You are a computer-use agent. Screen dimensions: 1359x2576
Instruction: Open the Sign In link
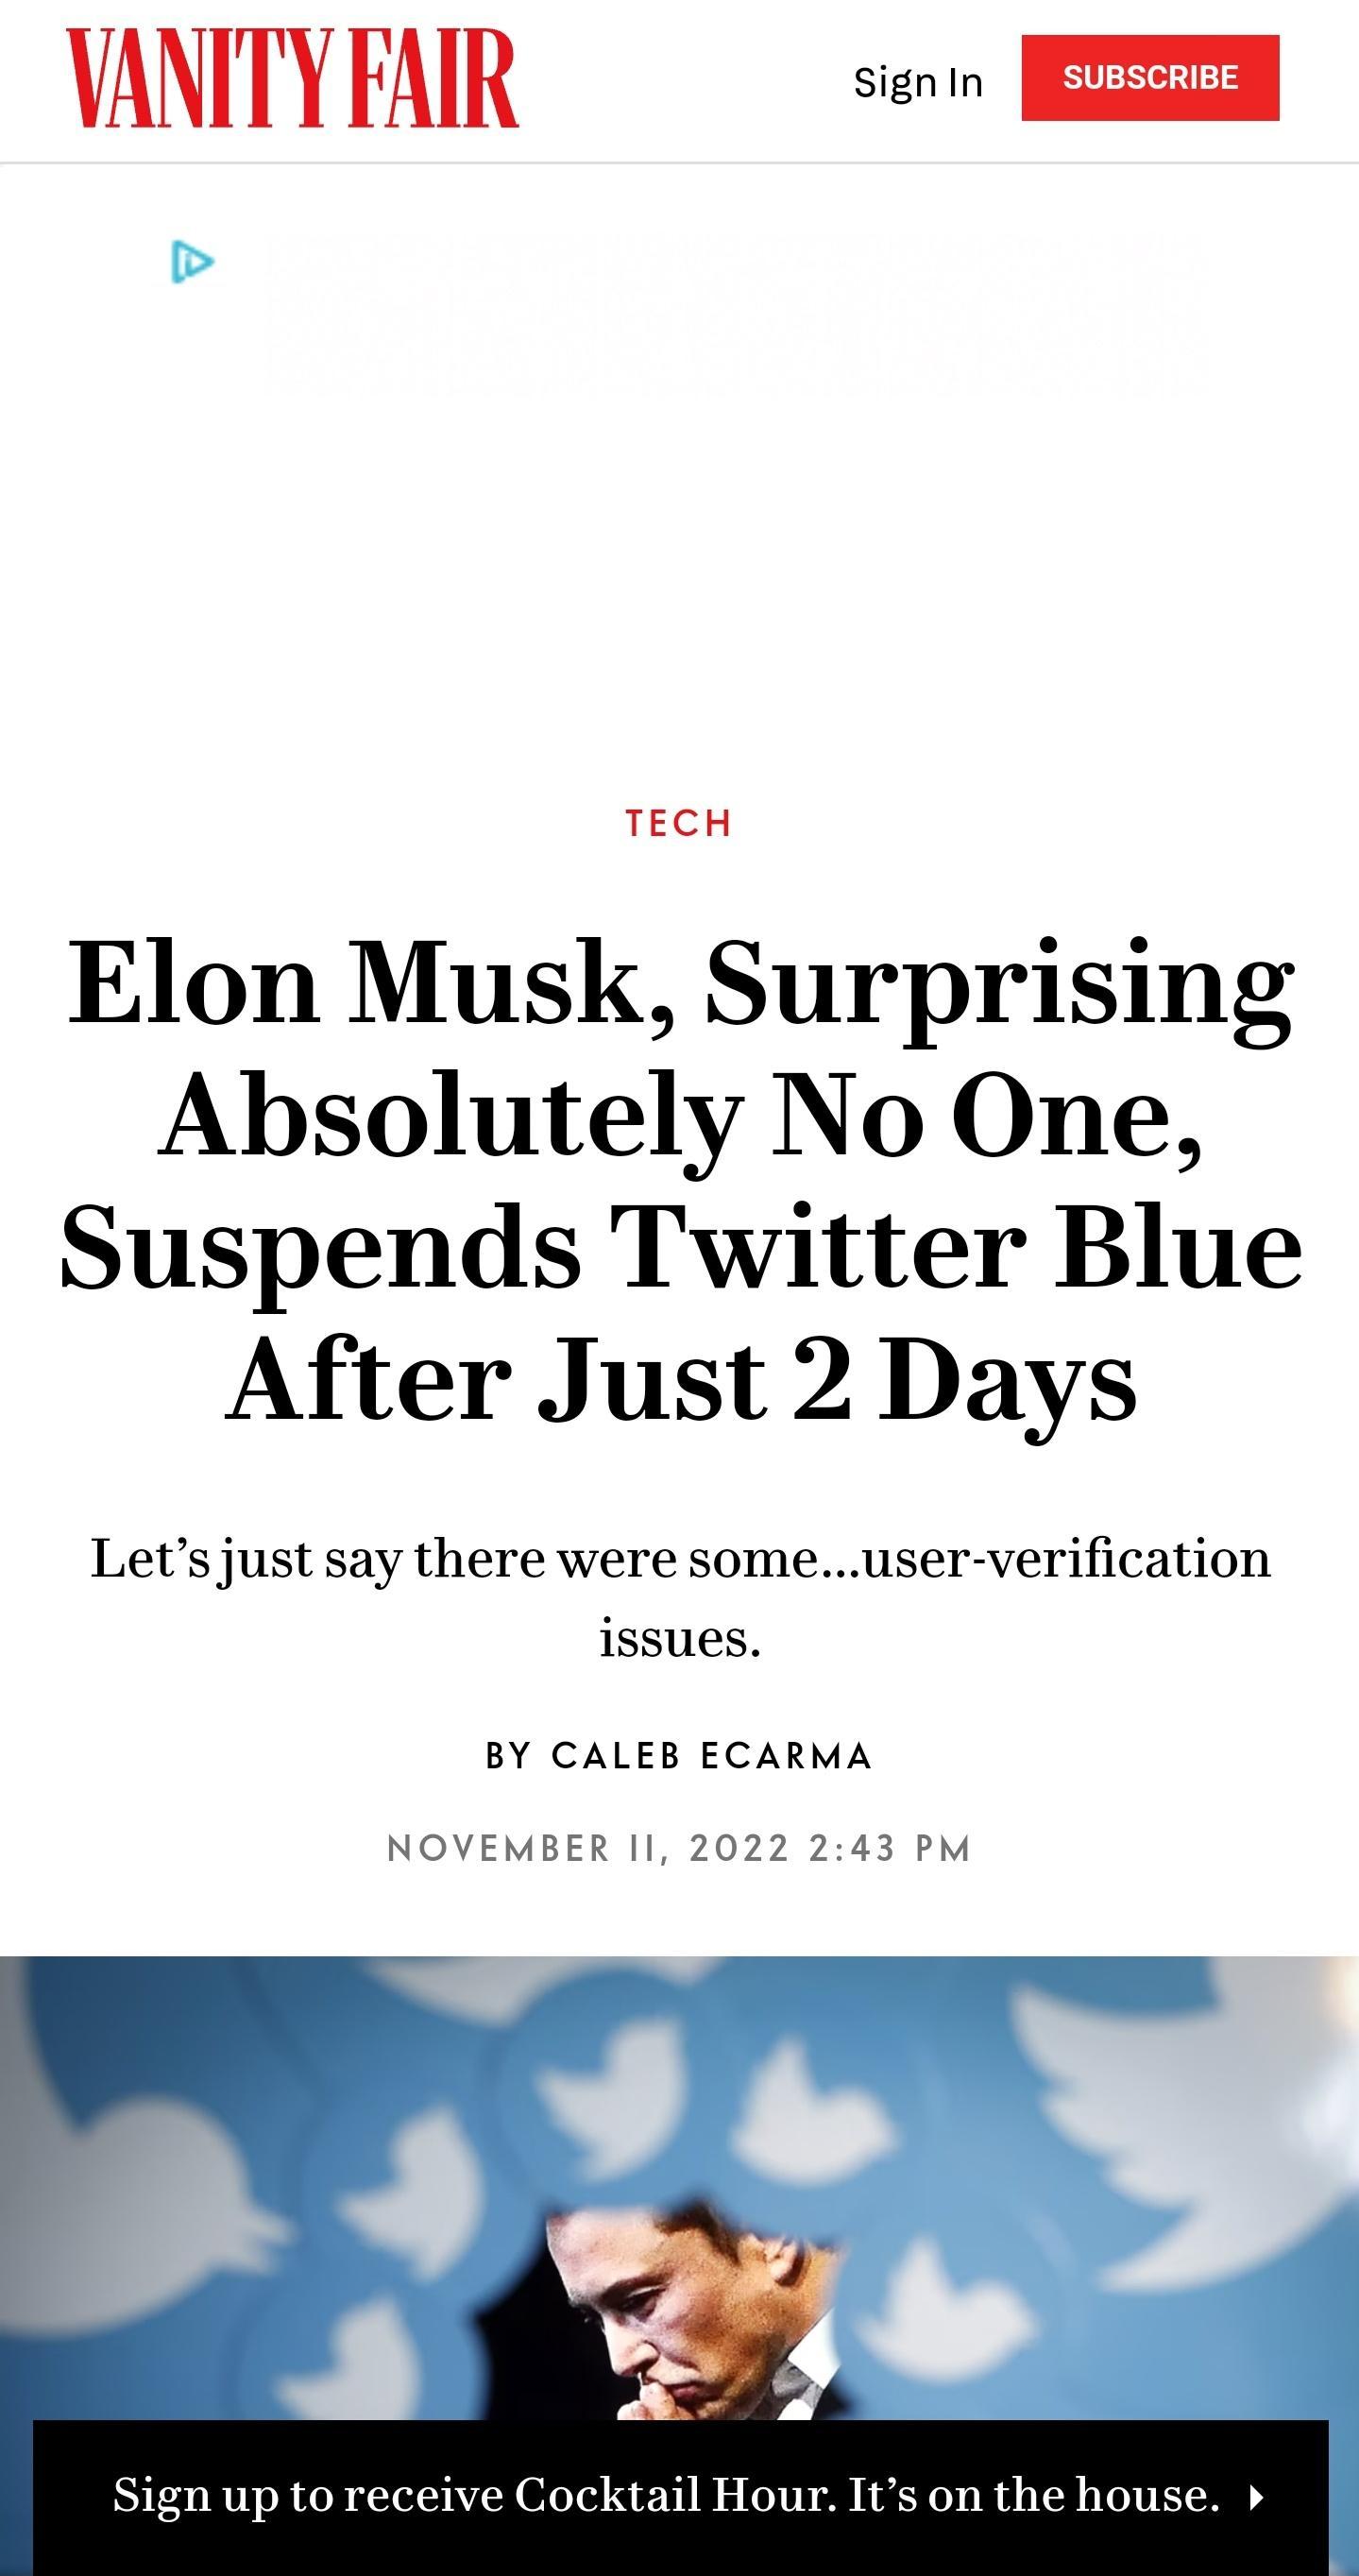917,82
